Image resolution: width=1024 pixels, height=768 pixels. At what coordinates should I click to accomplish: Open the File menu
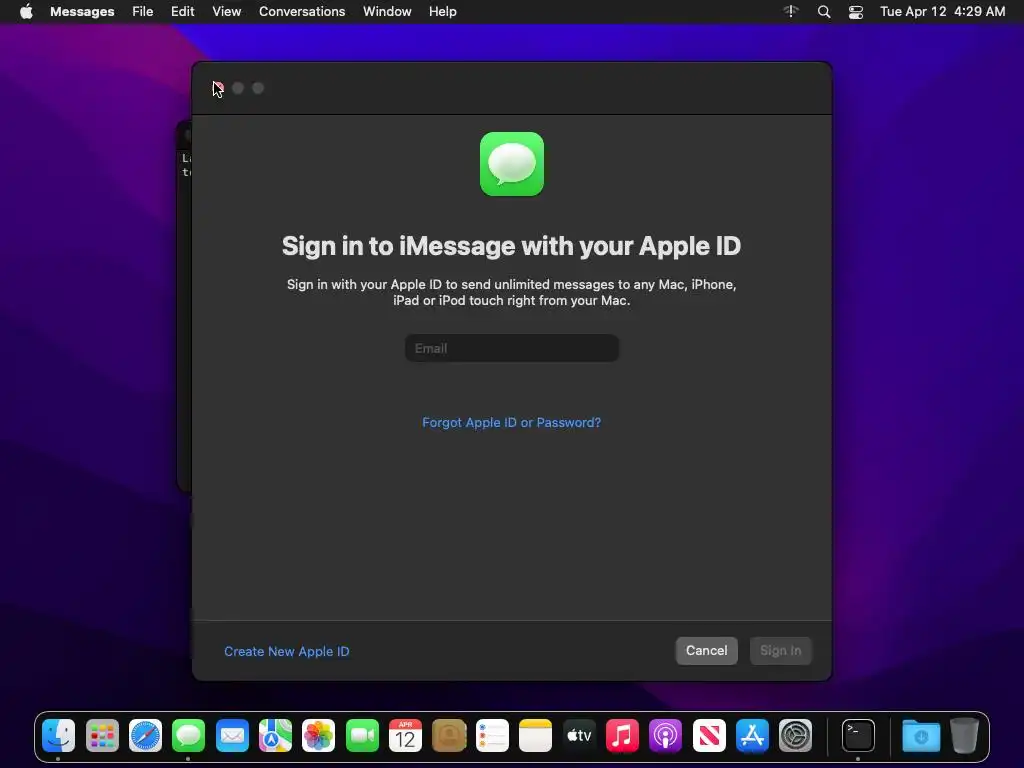click(x=142, y=12)
